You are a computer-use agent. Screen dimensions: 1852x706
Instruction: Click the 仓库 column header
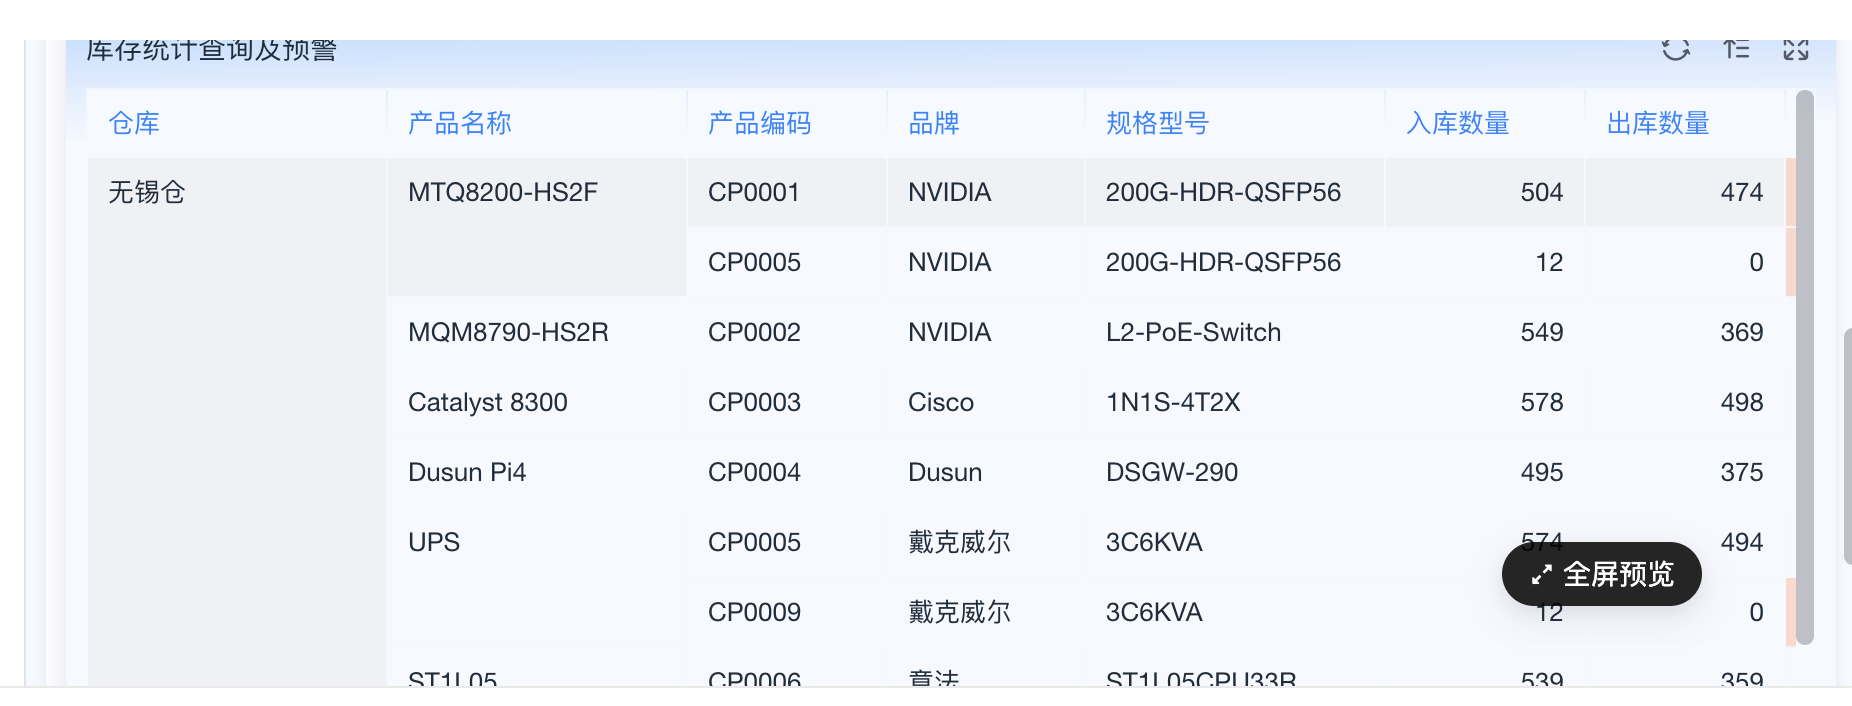(x=134, y=123)
